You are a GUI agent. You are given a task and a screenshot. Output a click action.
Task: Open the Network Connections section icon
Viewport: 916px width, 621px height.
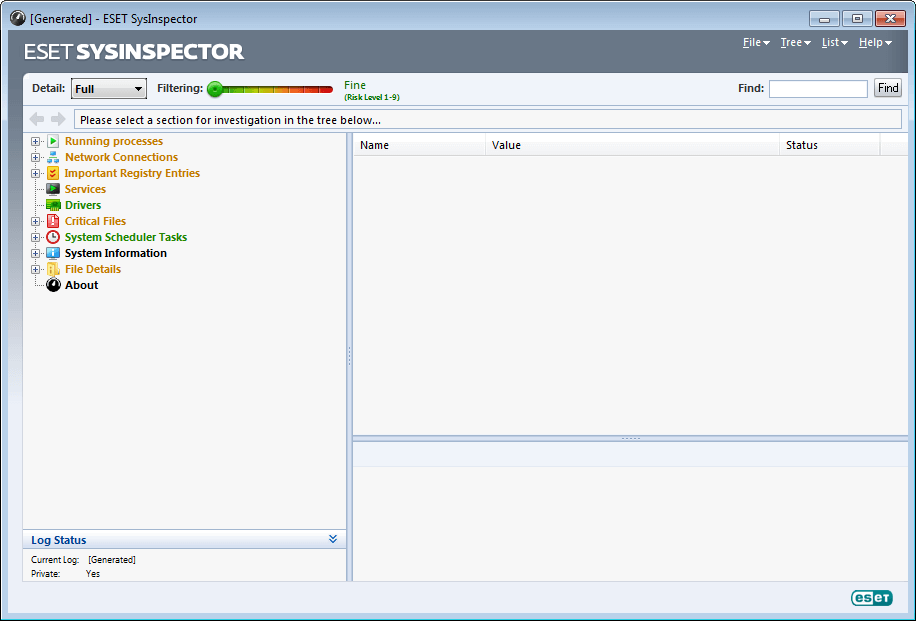53,157
